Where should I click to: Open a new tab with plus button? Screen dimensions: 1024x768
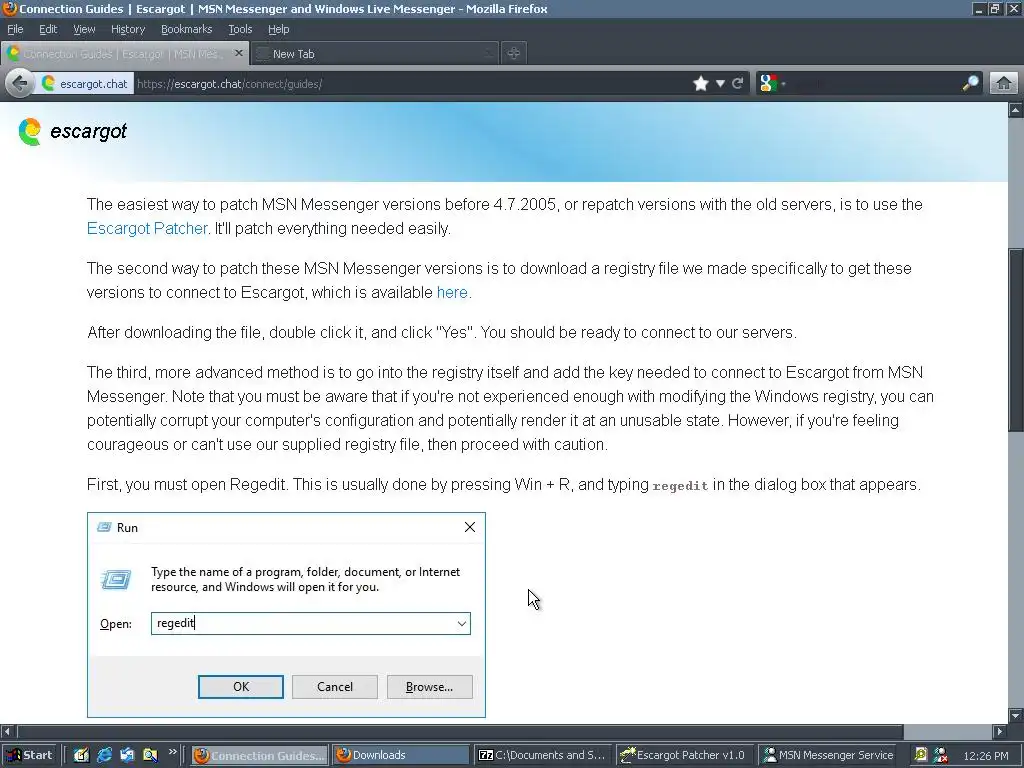tap(513, 54)
